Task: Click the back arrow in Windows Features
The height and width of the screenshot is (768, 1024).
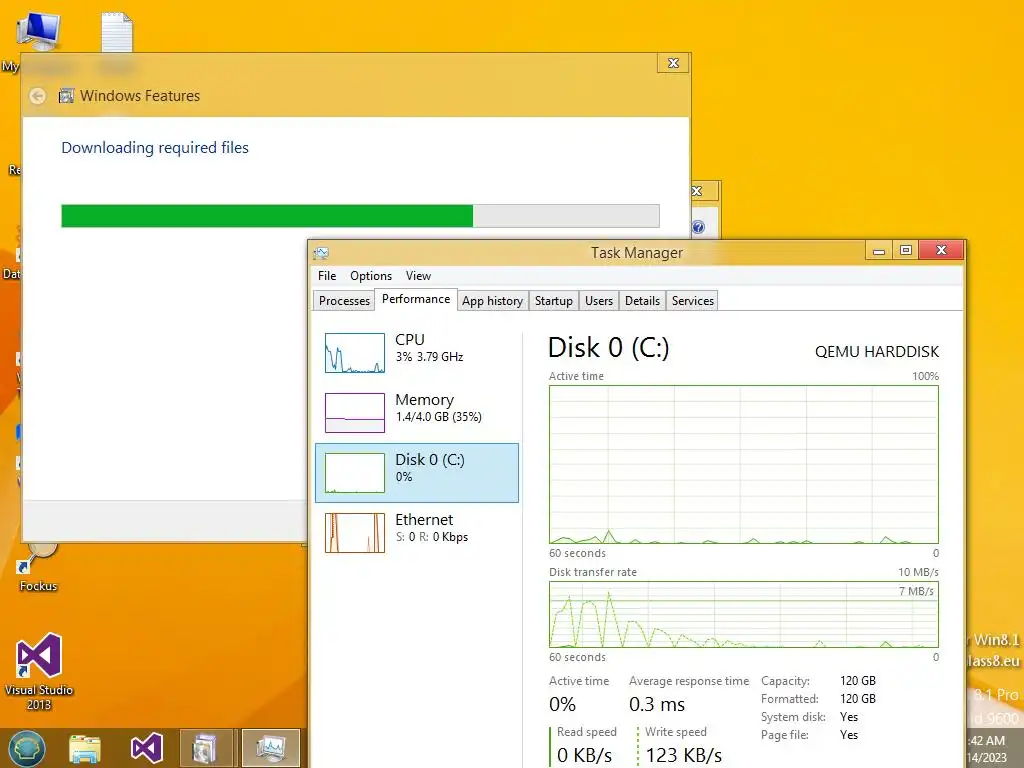Action: [x=37, y=96]
